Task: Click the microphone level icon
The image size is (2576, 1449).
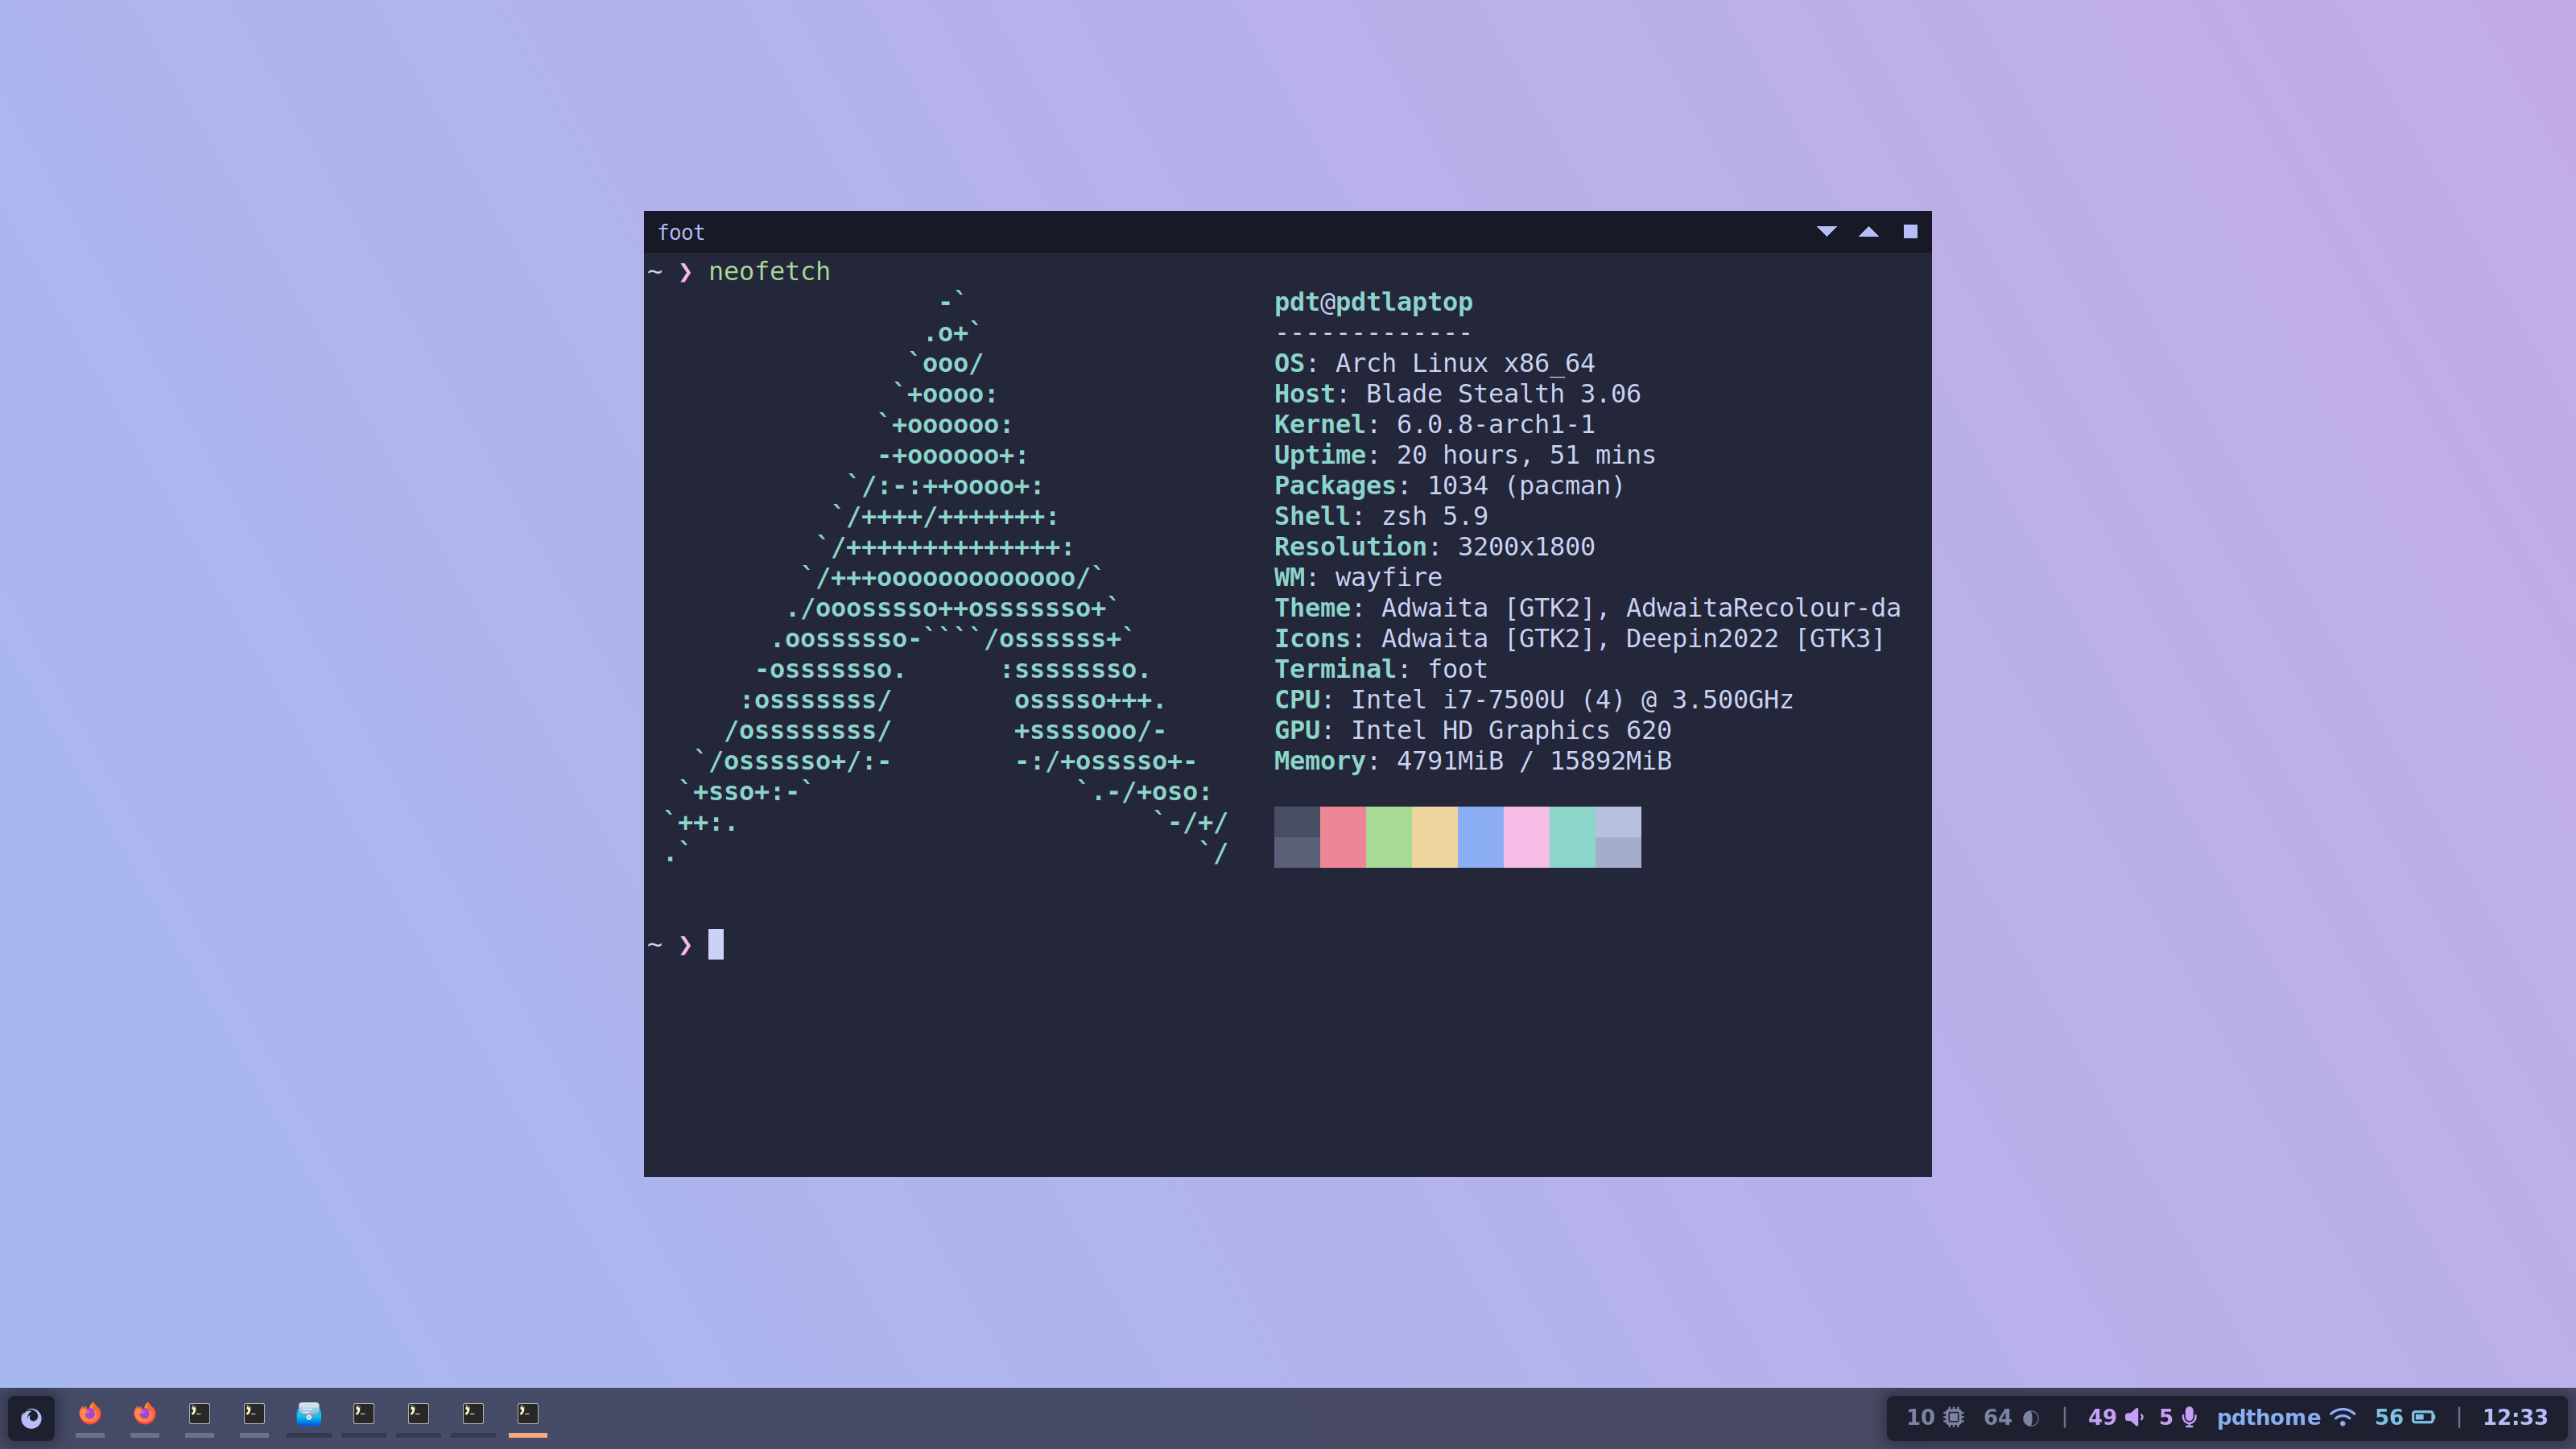Action: [2190, 1417]
